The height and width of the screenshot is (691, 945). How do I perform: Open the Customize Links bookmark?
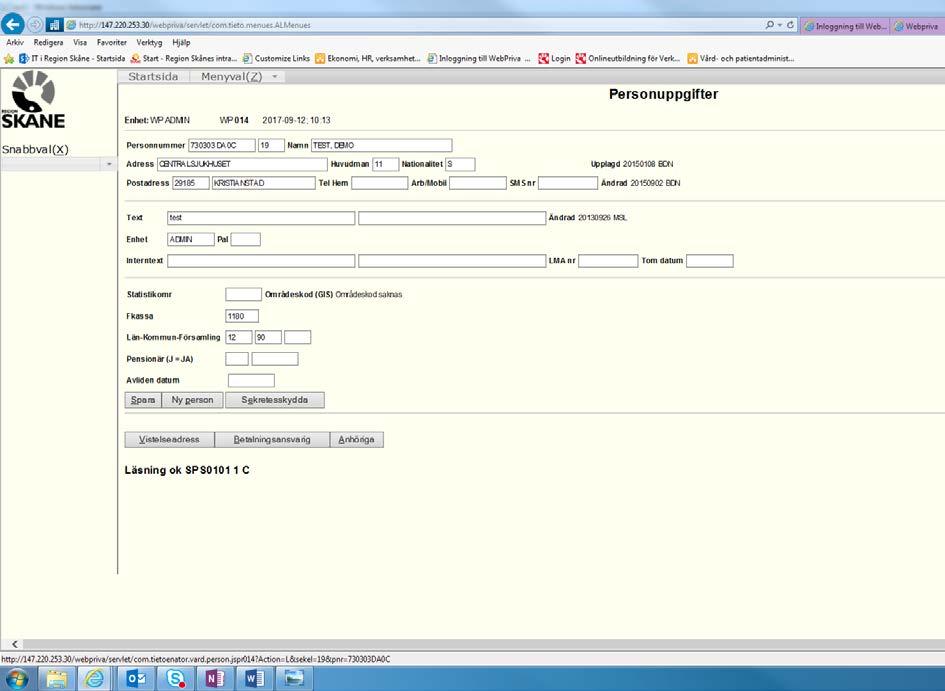(x=276, y=58)
